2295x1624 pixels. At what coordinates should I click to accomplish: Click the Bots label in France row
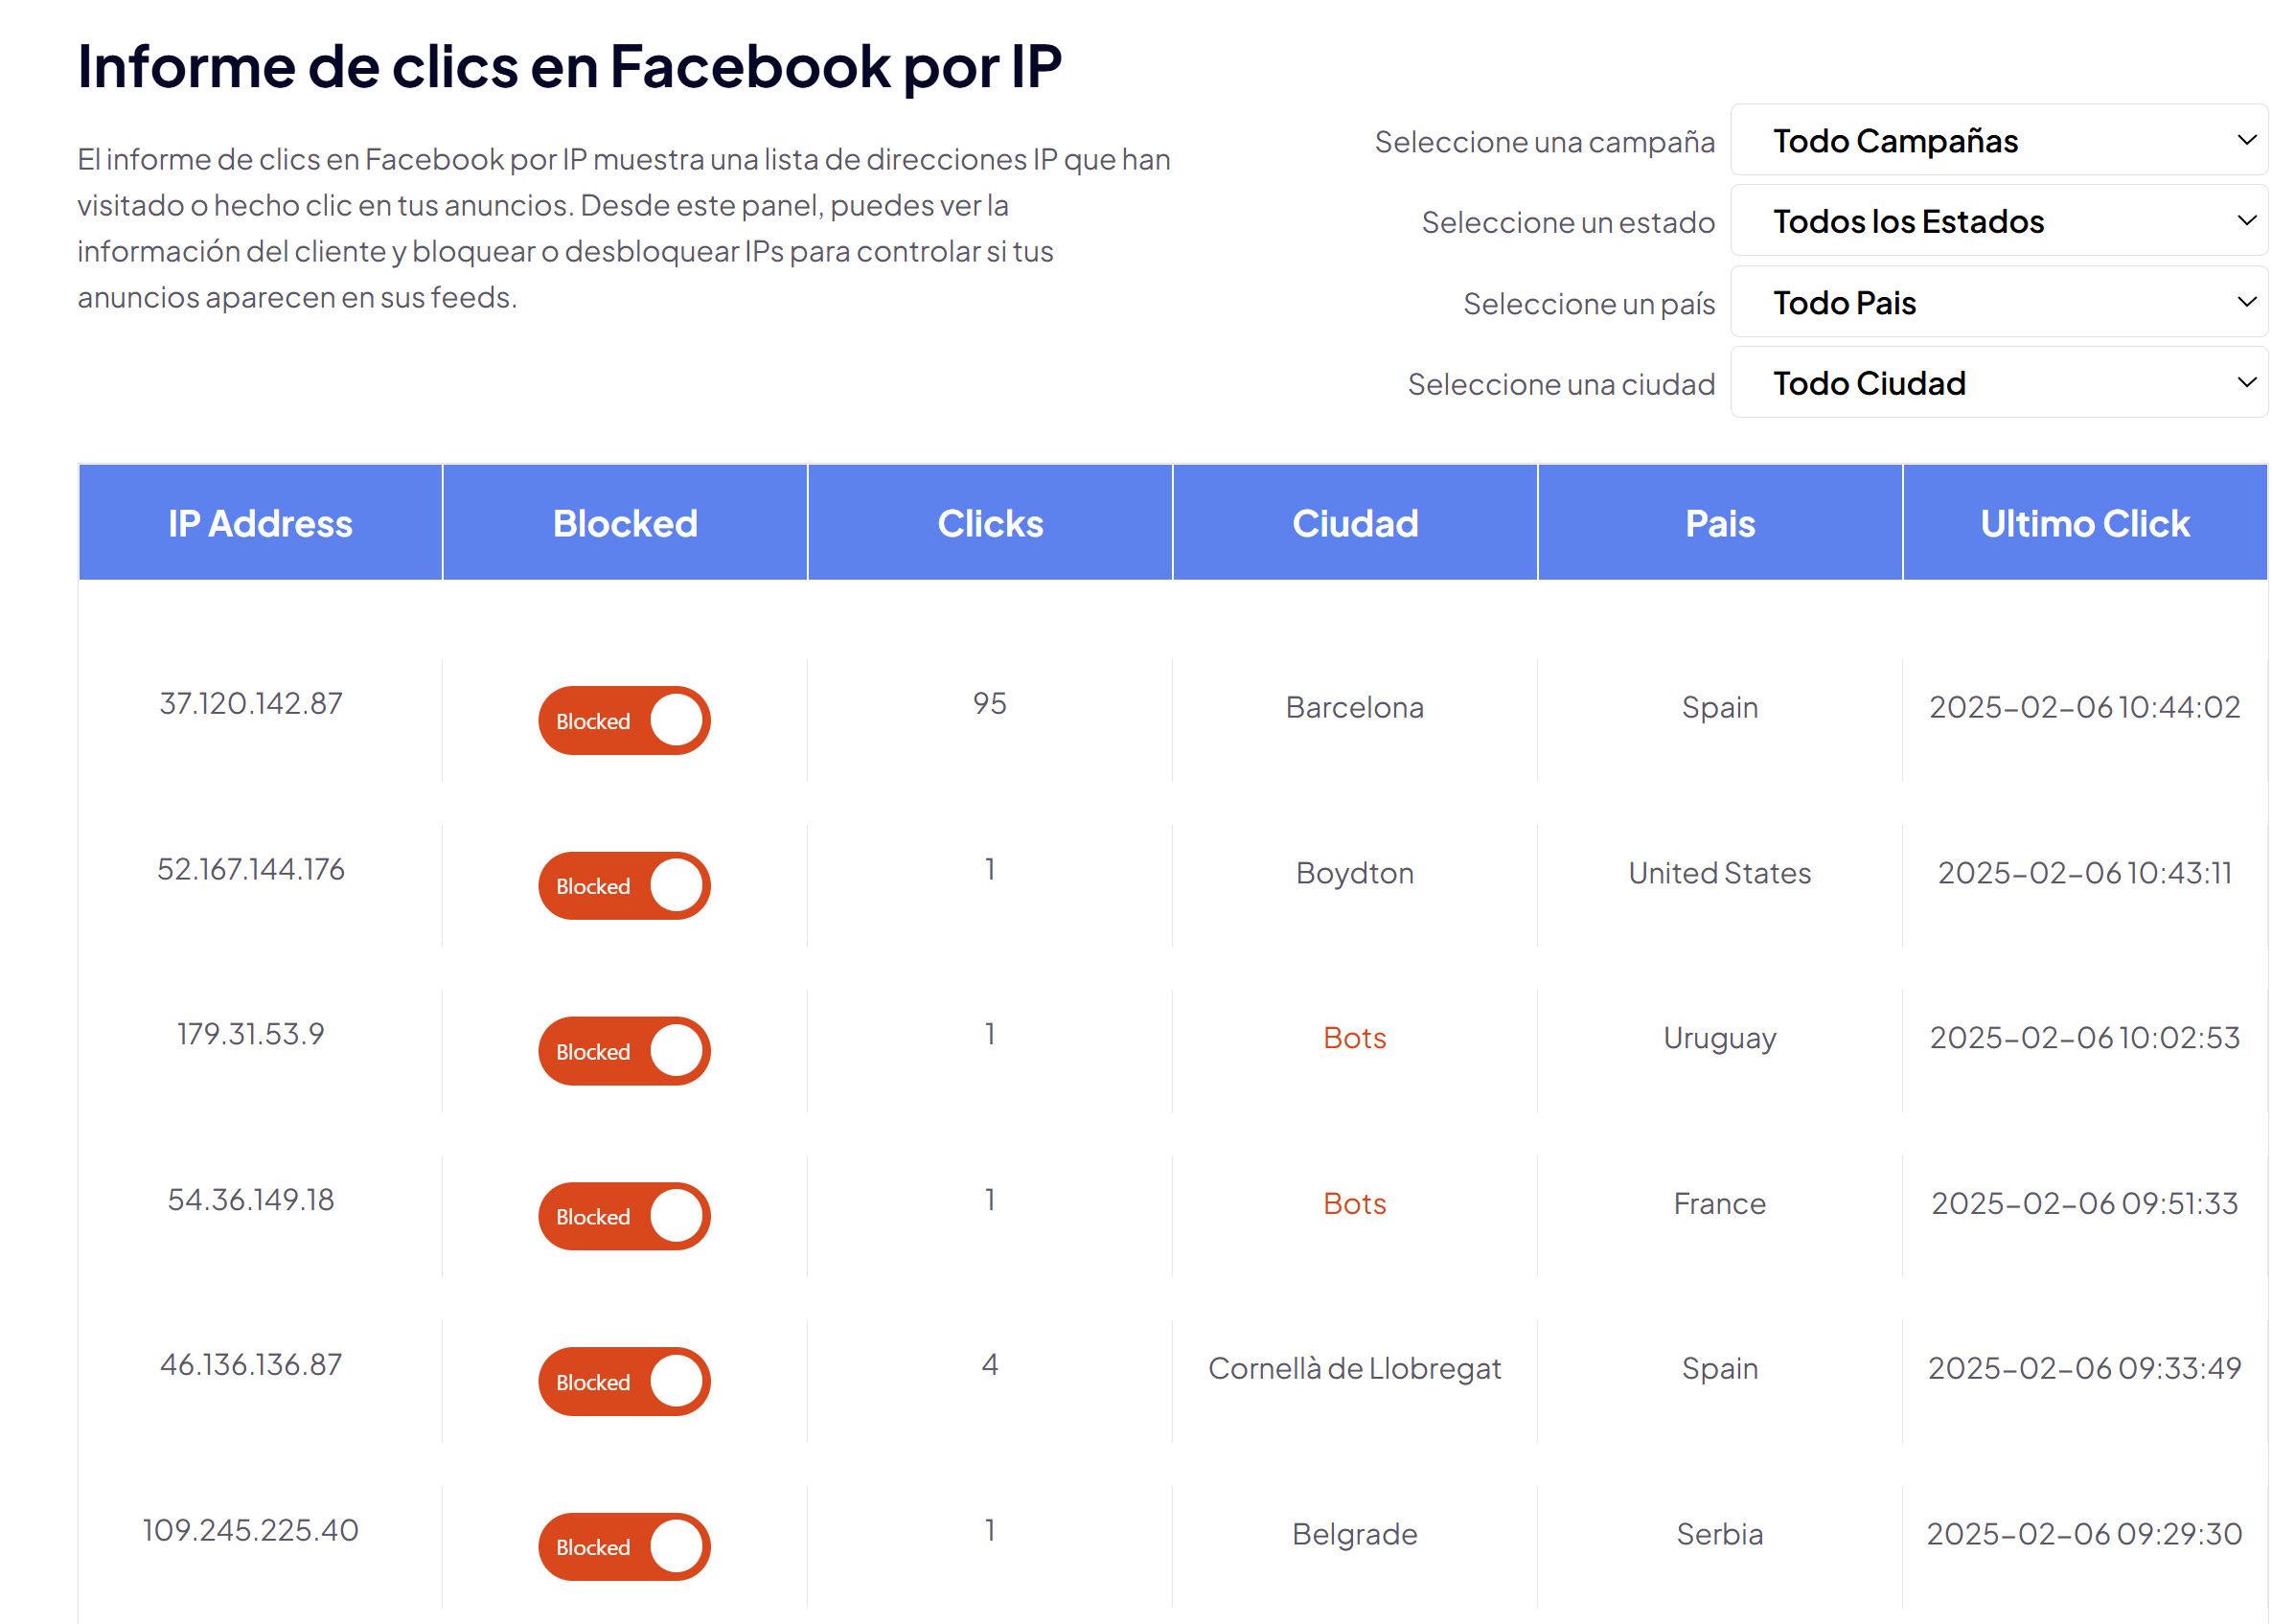click(x=1355, y=1203)
